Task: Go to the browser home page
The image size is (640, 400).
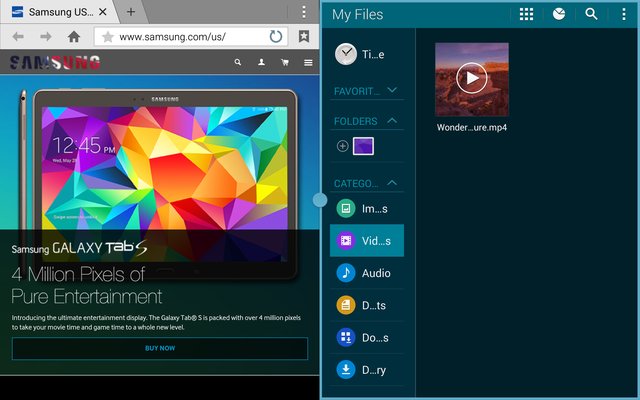Action: (74, 37)
